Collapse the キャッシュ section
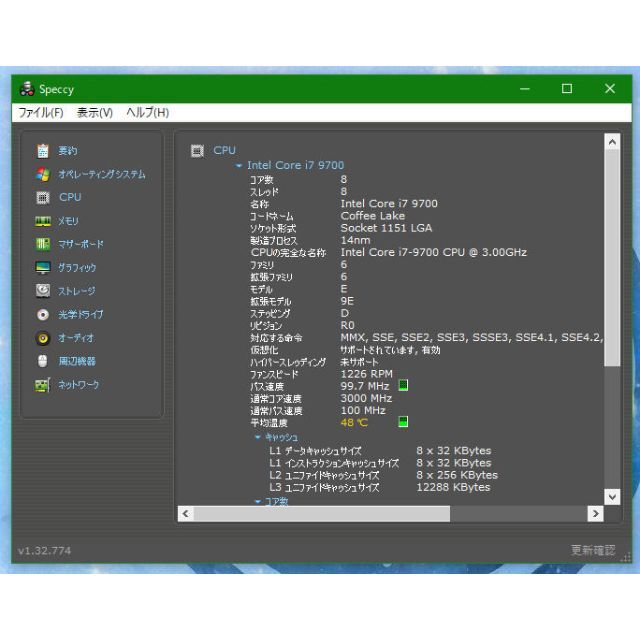 258,437
